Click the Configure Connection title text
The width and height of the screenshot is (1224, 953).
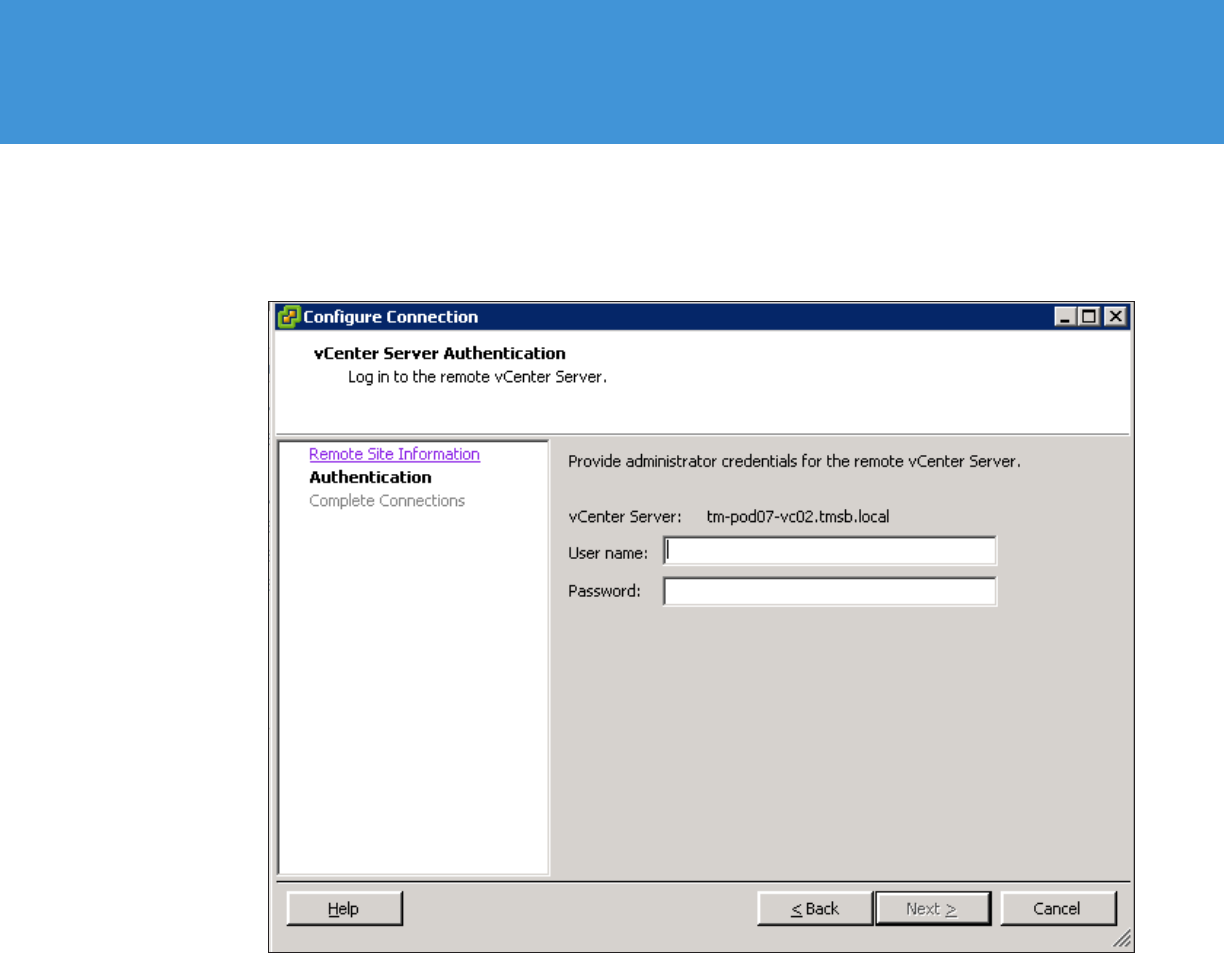[x=390, y=317]
